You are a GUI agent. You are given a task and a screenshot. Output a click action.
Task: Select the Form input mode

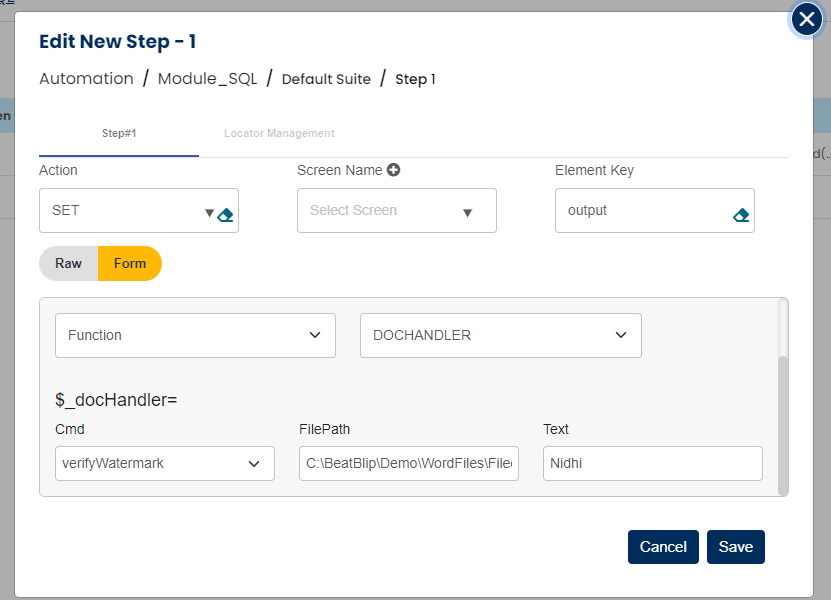[x=130, y=263]
